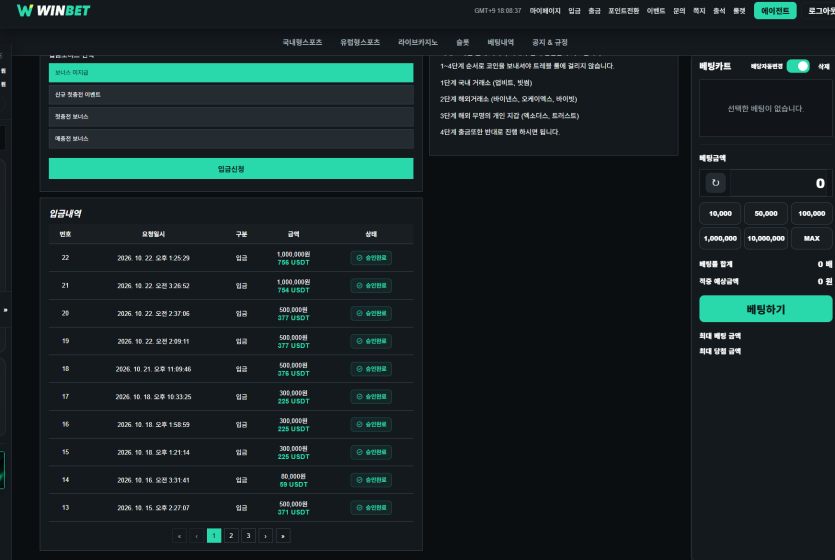Clear the bet cart with 삭제
The height and width of the screenshot is (560, 835).
click(824, 67)
